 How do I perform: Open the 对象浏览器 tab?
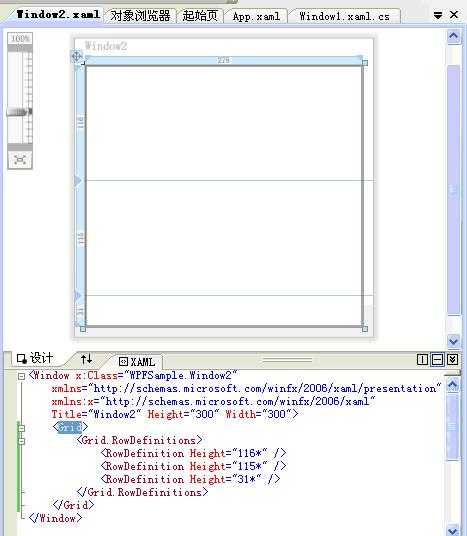[x=140, y=16]
